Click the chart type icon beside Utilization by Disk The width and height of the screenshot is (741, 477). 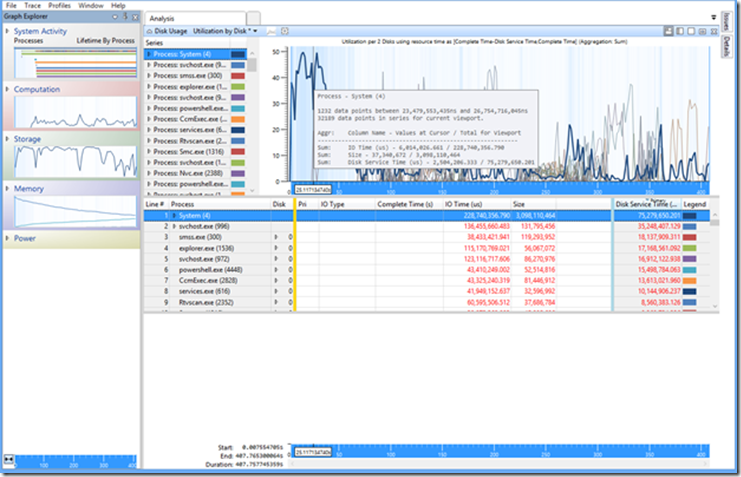click(271, 31)
